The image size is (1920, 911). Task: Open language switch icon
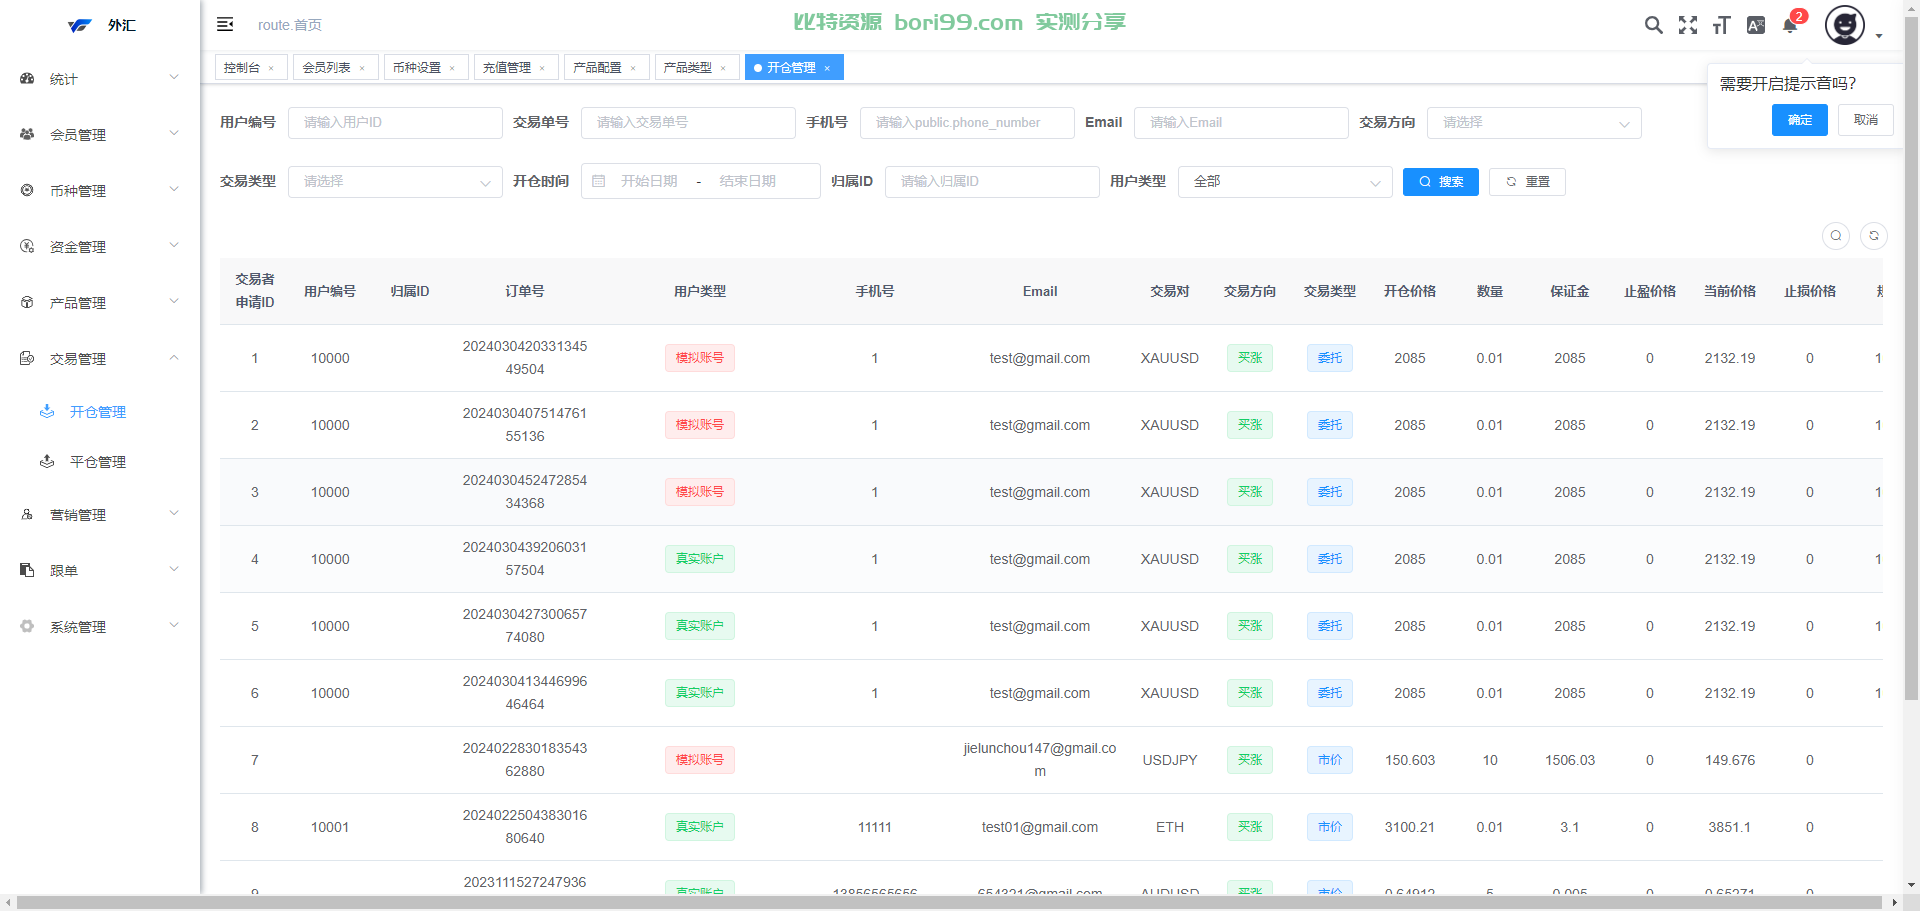(1756, 25)
